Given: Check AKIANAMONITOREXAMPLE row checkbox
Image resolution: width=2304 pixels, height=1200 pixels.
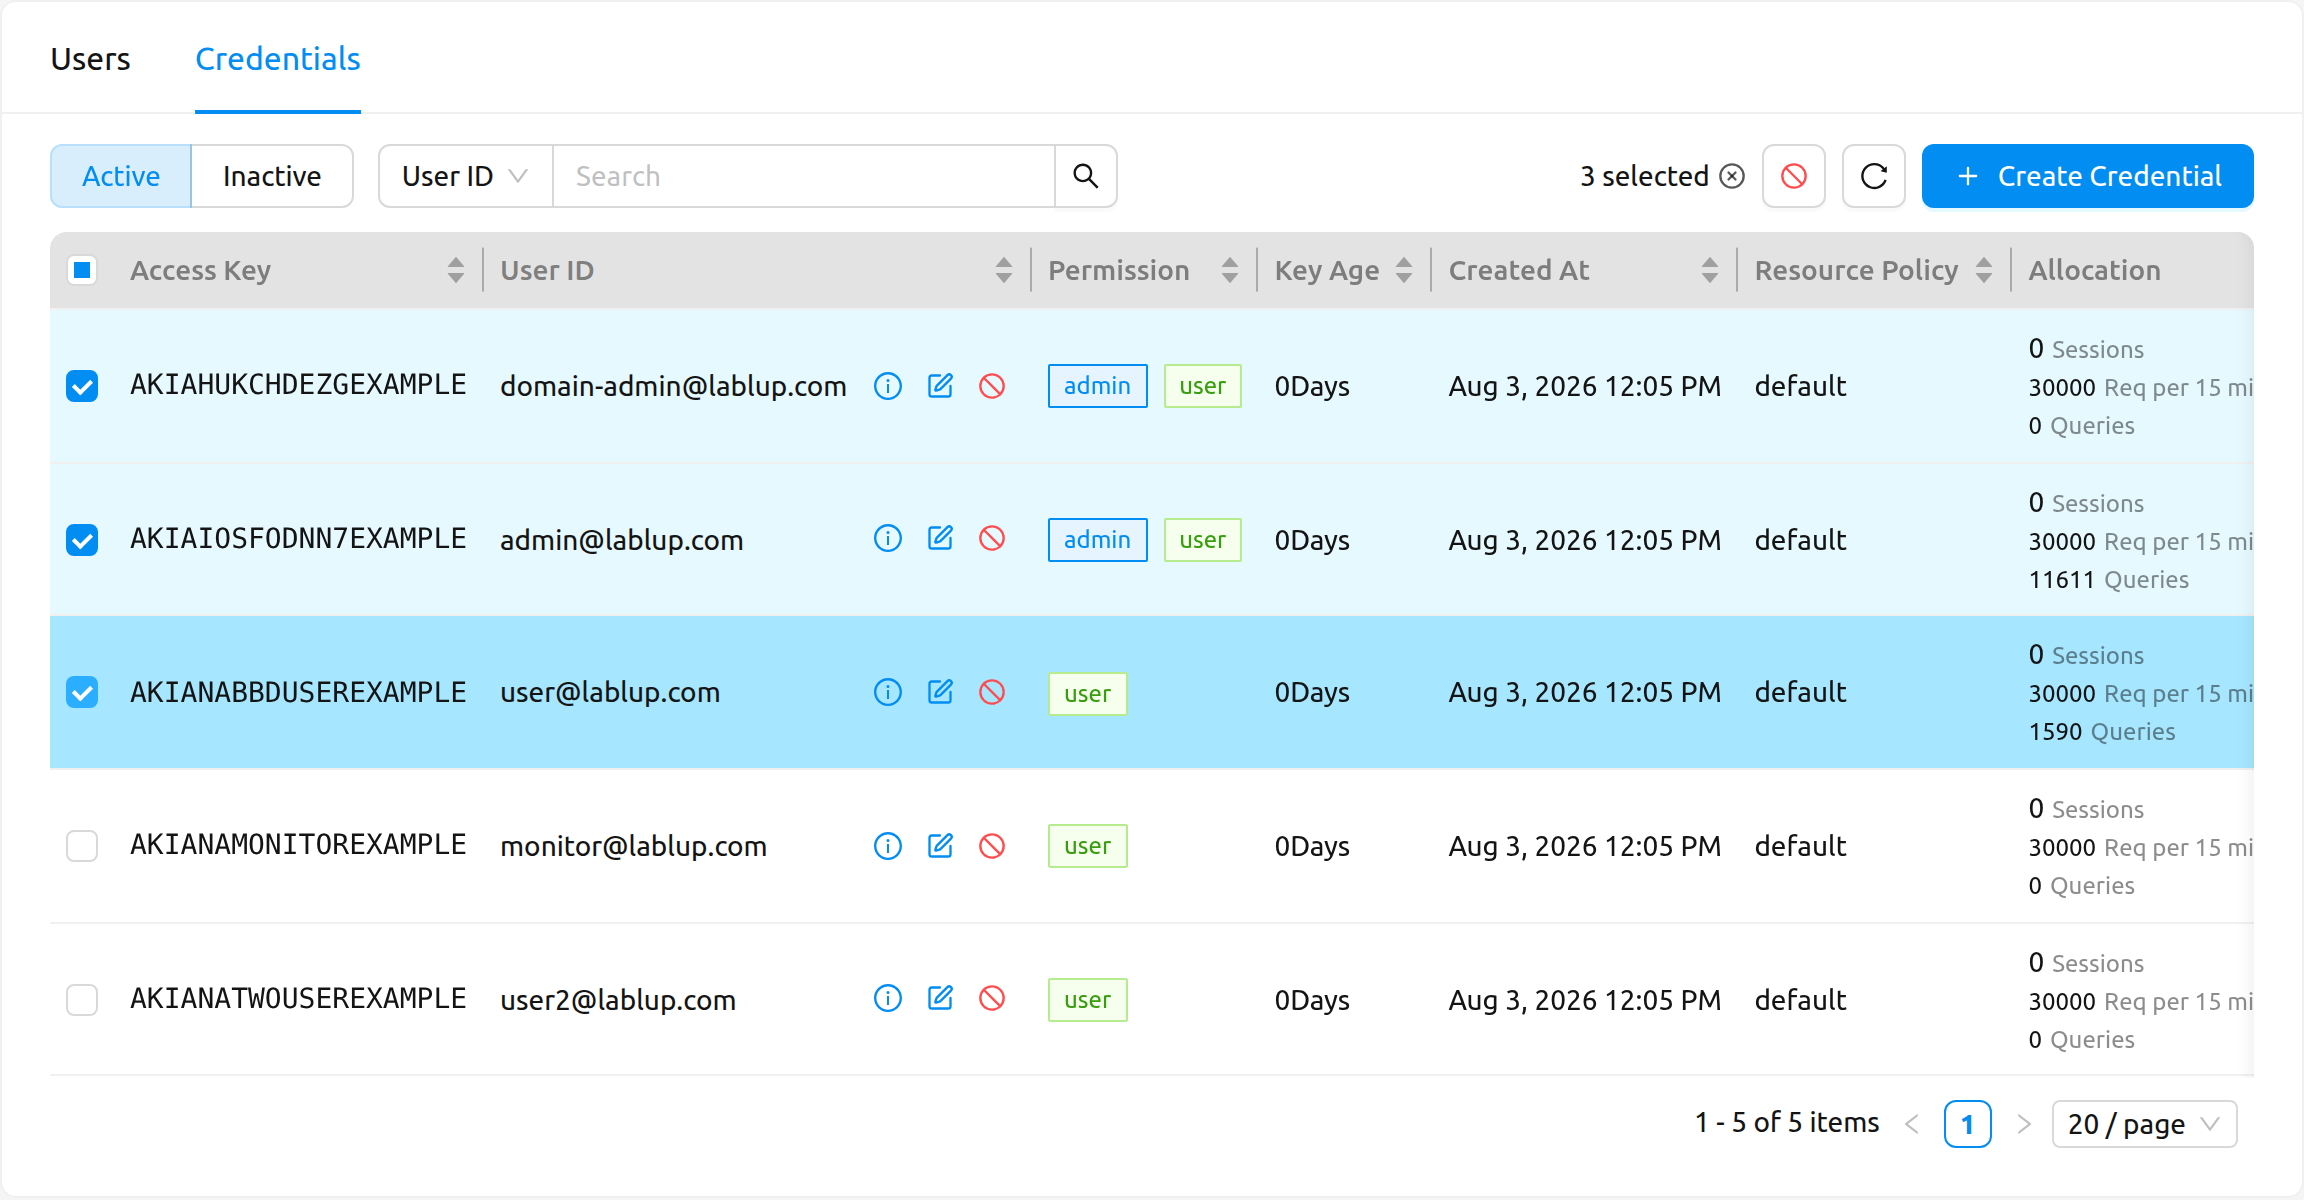Looking at the screenshot, I should pyautogui.click(x=82, y=846).
